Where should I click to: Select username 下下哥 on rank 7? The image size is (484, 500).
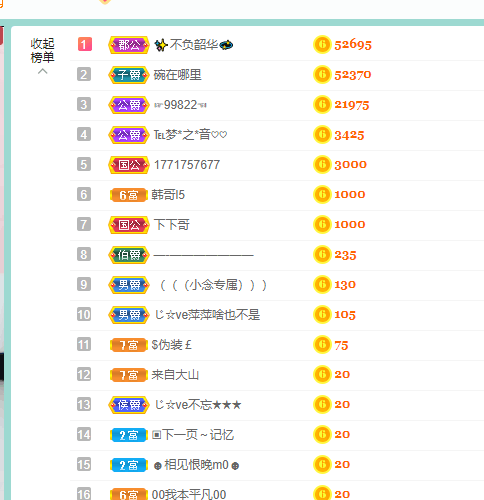coord(172,225)
